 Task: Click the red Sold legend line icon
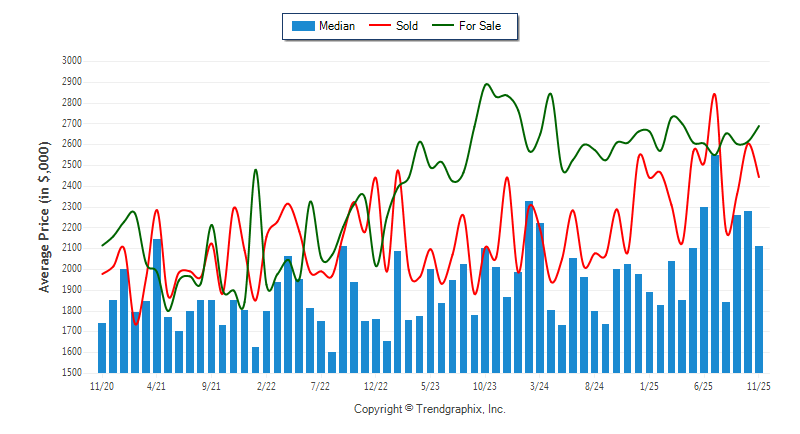pyautogui.click(x=380, y=26)
